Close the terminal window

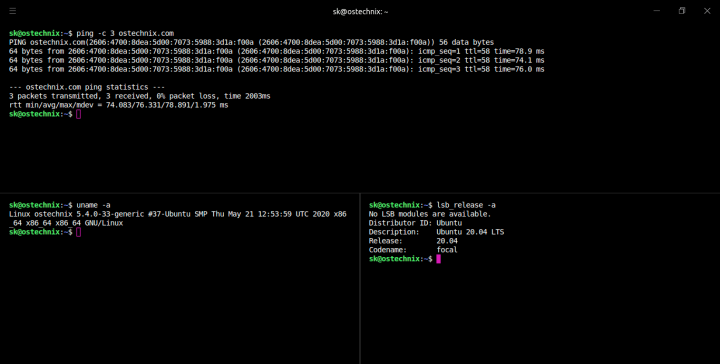point(707,11)
